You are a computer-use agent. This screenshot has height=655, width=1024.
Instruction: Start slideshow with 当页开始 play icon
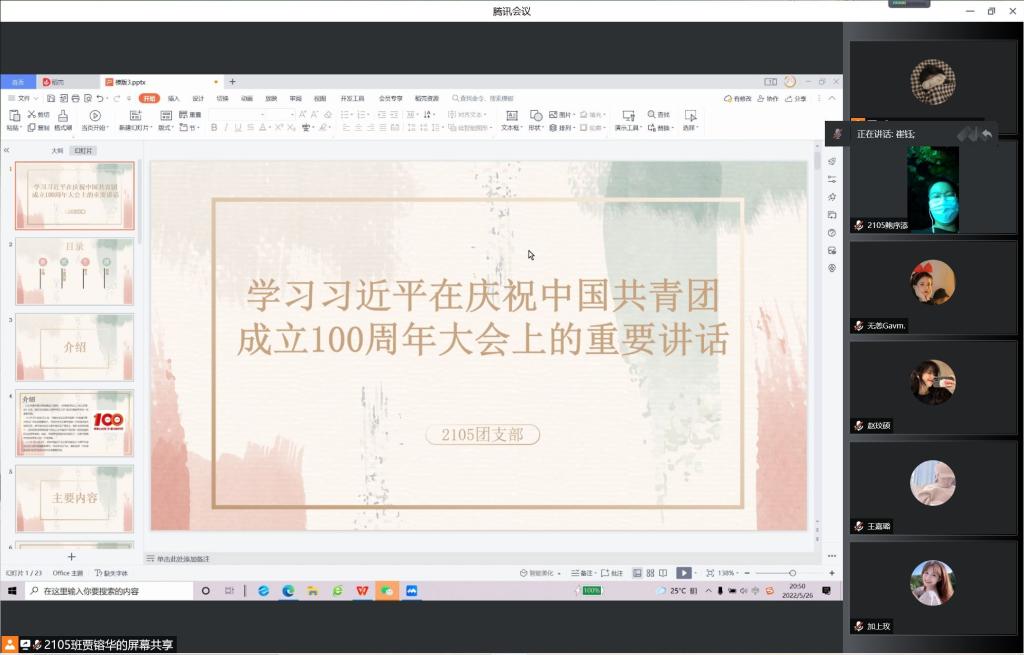point(95,116)
